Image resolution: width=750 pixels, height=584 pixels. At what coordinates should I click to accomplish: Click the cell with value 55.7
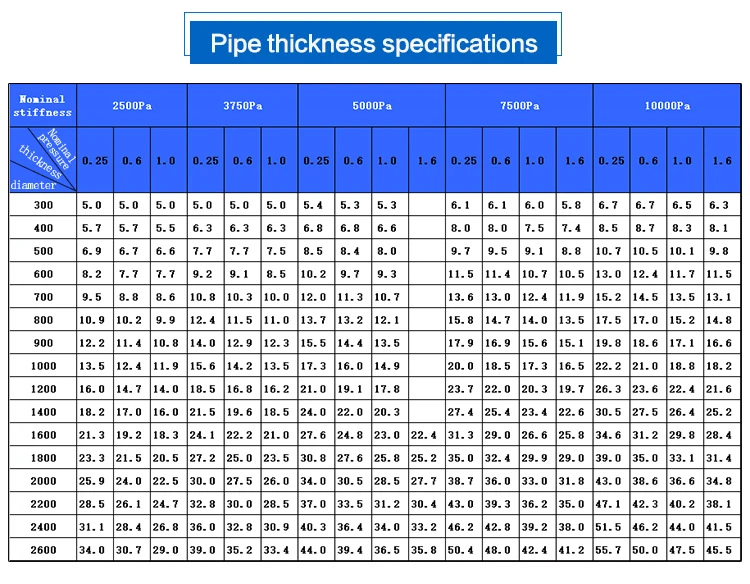tap(609, 550)
